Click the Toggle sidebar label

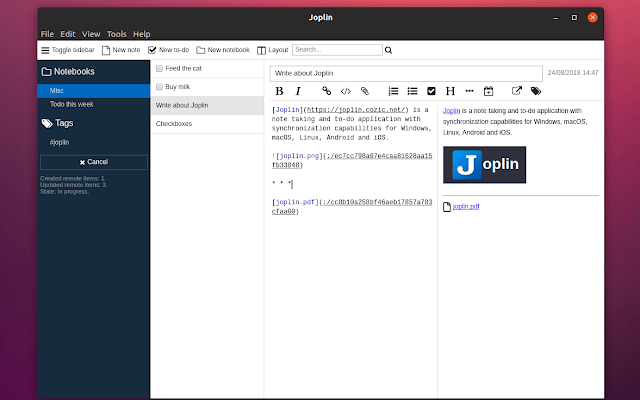click(x=73, y=50)
